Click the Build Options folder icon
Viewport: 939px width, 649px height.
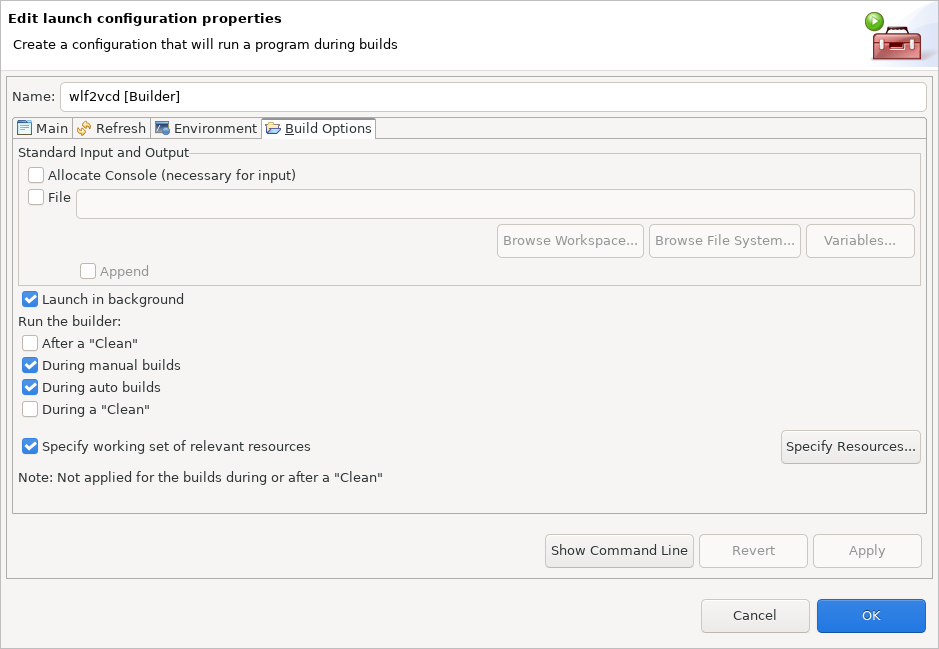point(273,128)
